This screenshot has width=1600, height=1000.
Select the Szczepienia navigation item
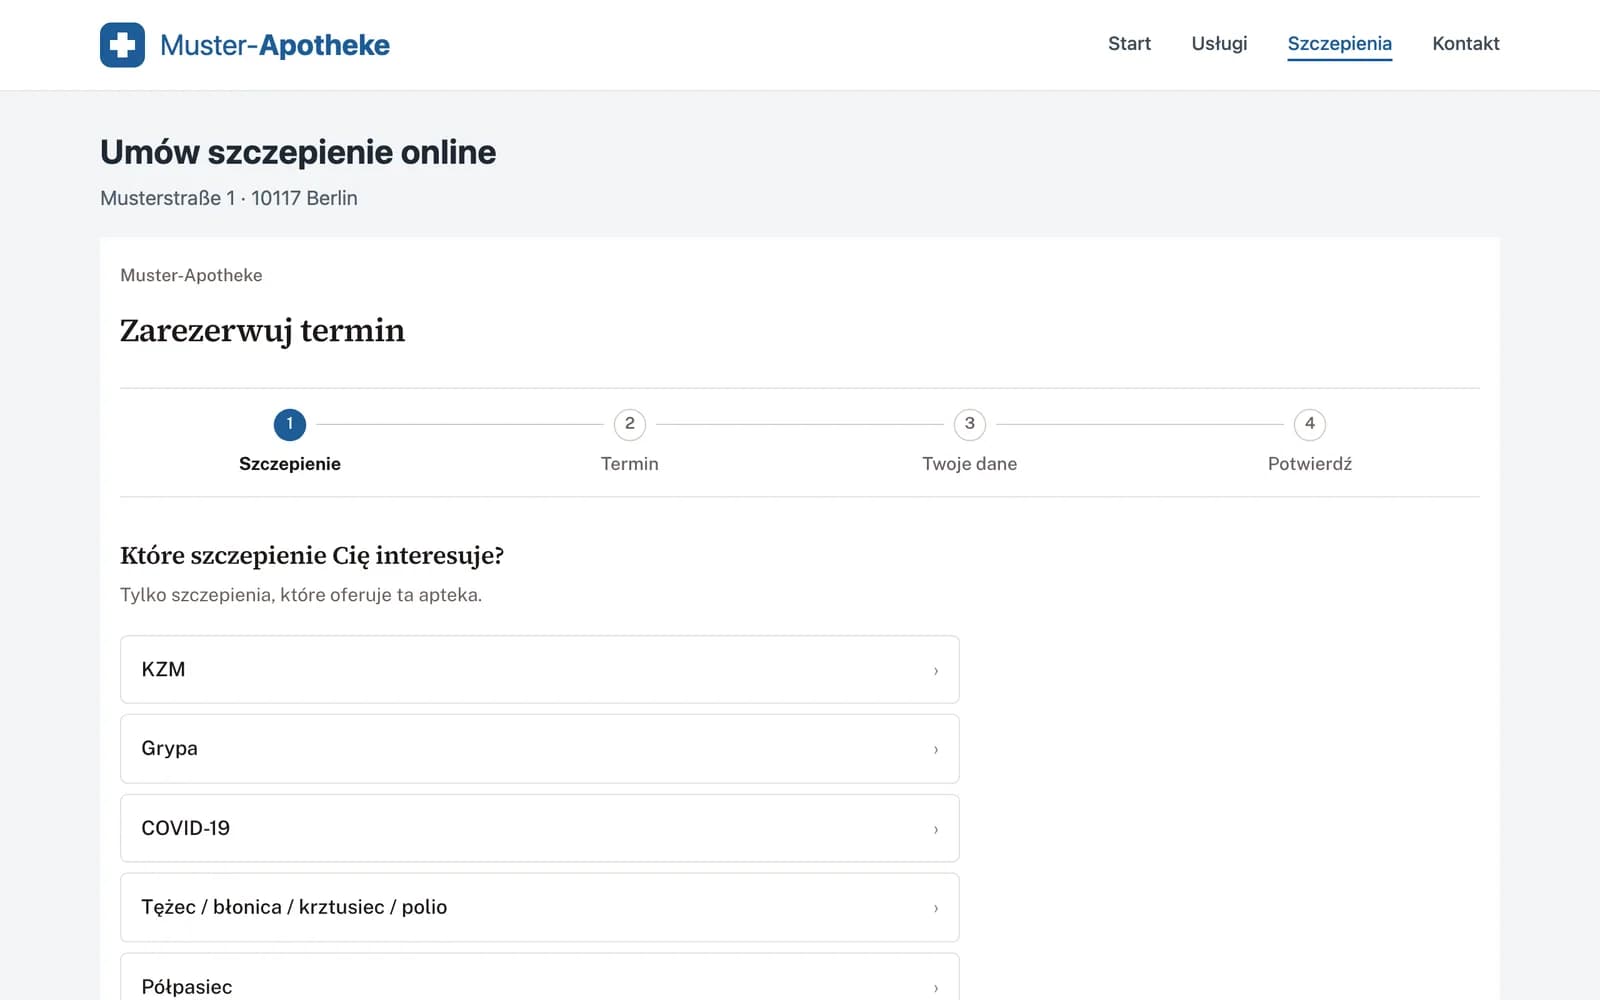pos(1339,44)
